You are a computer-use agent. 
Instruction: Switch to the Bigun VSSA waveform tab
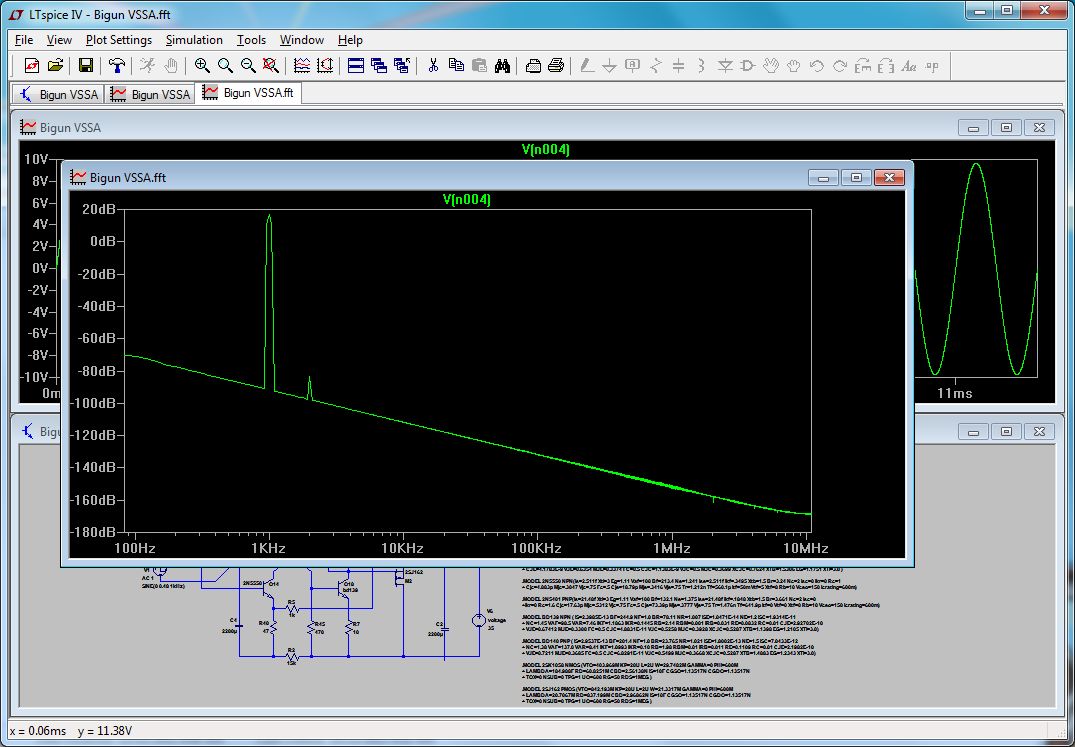(150, 94)
